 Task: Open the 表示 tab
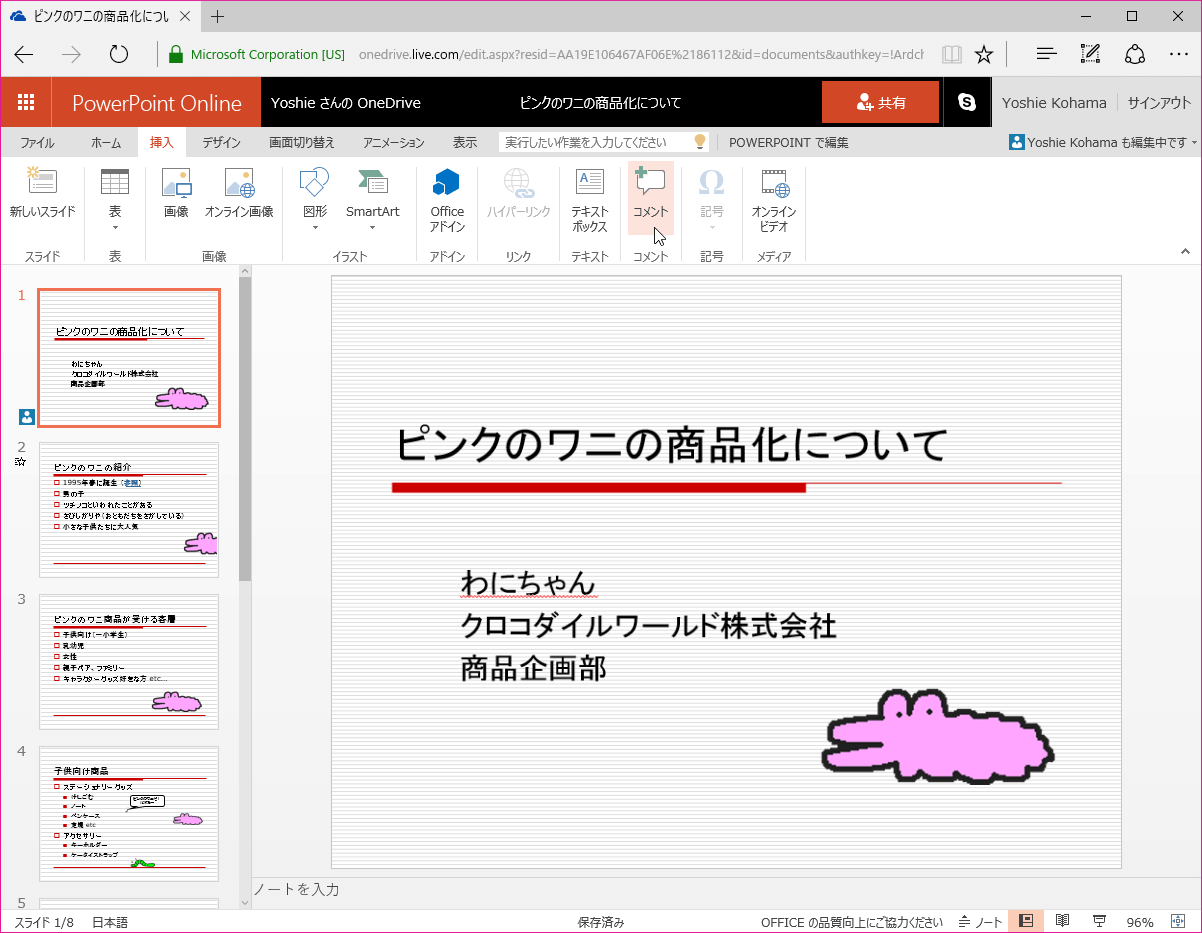click(x=465, y=143)
